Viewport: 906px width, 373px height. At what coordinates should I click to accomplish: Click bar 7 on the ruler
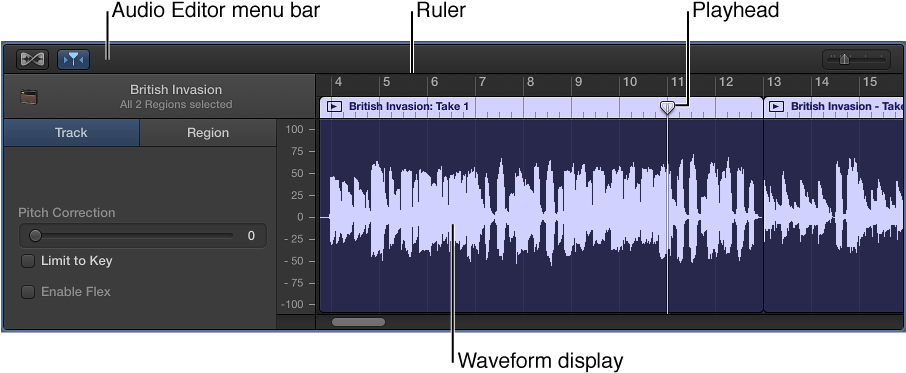click(x=482, y=82)
